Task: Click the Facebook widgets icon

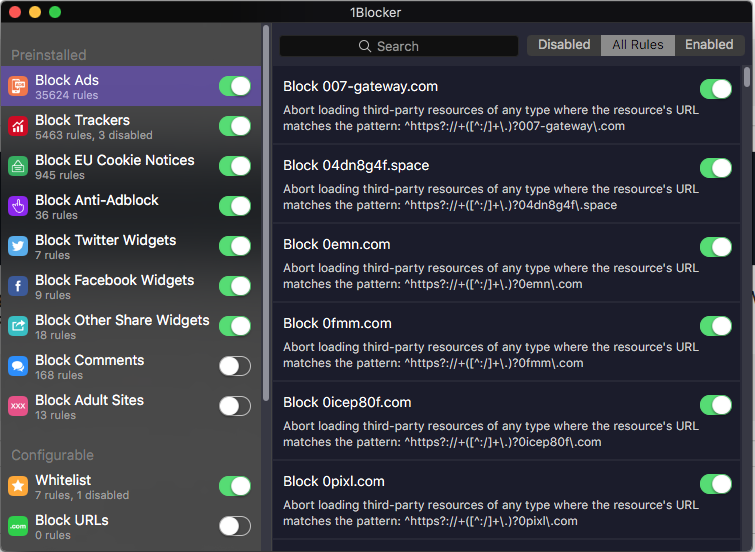Action: pos(18,287)
